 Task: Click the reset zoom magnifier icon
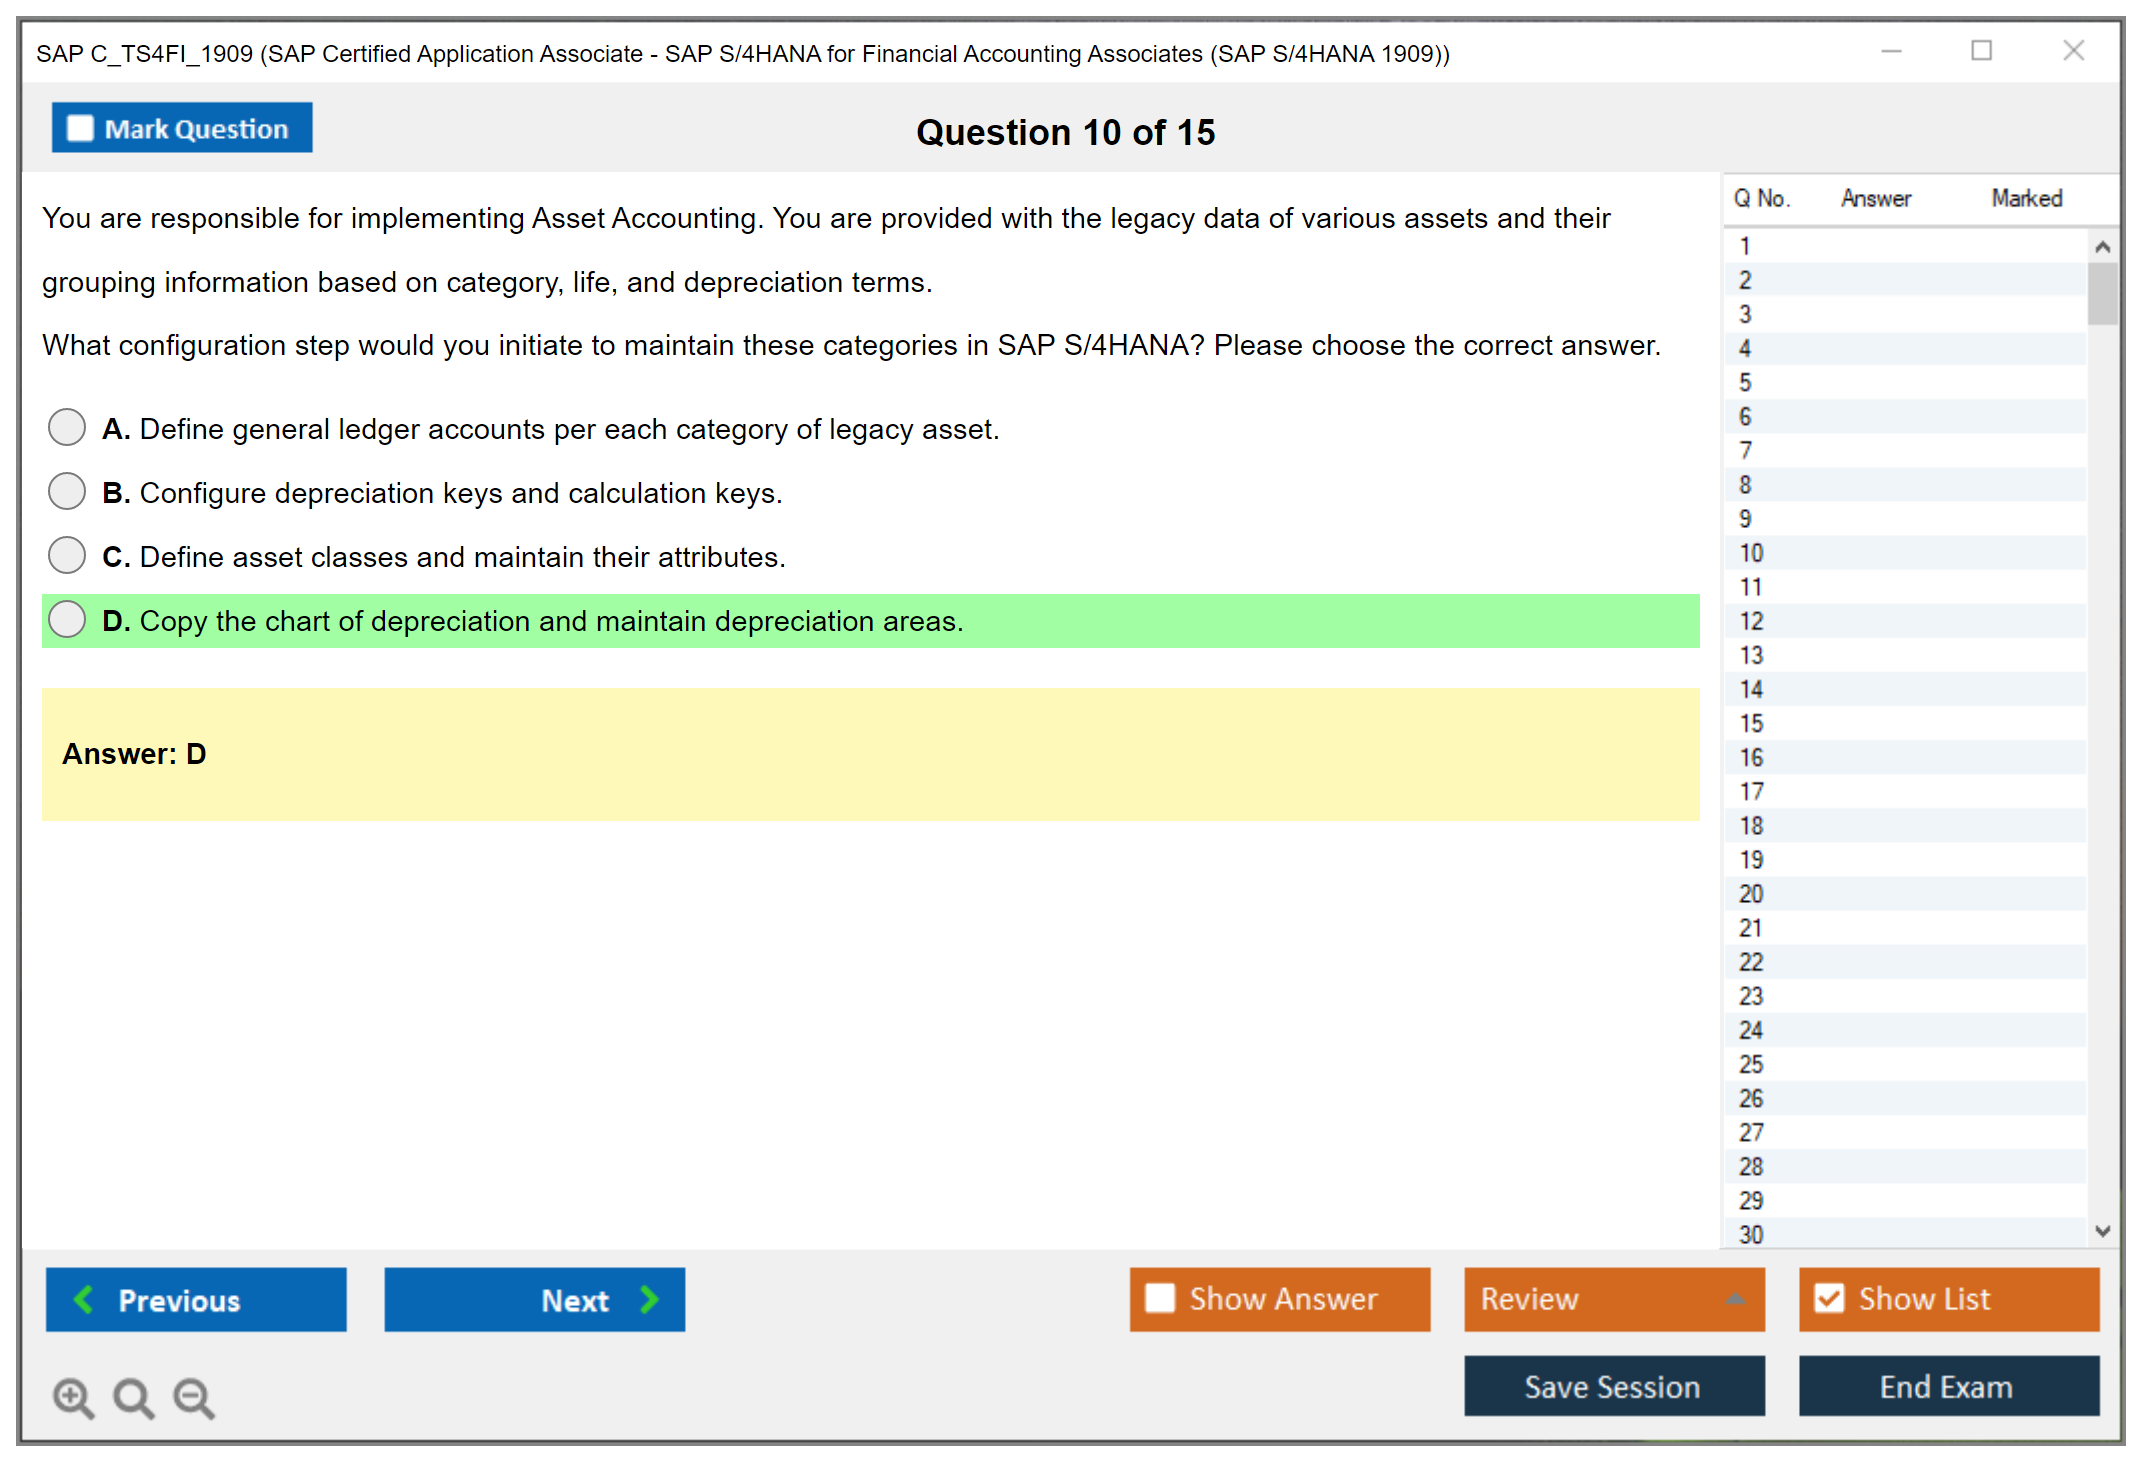coord(133,1397)
